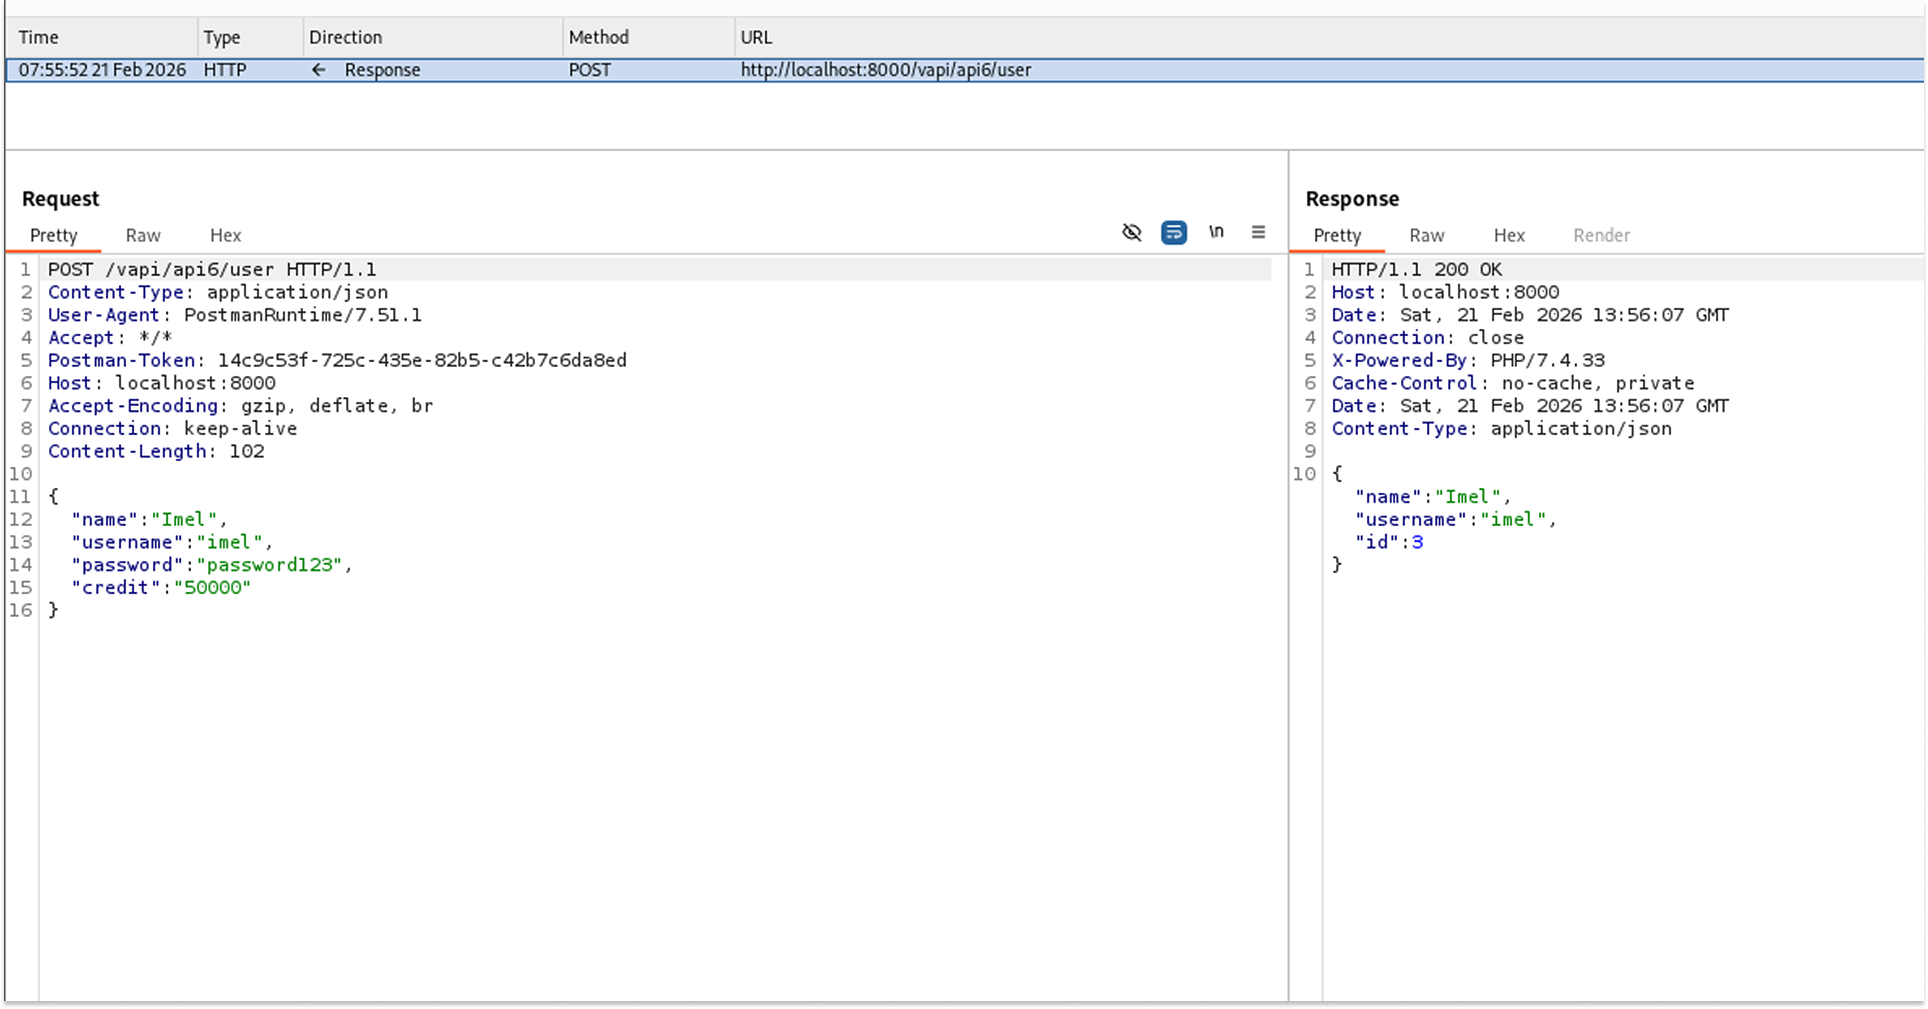The image size is (1928, 1009).
Task: Toggle the \n non-printable characters icon
Action: click(x=1216, y=232)
